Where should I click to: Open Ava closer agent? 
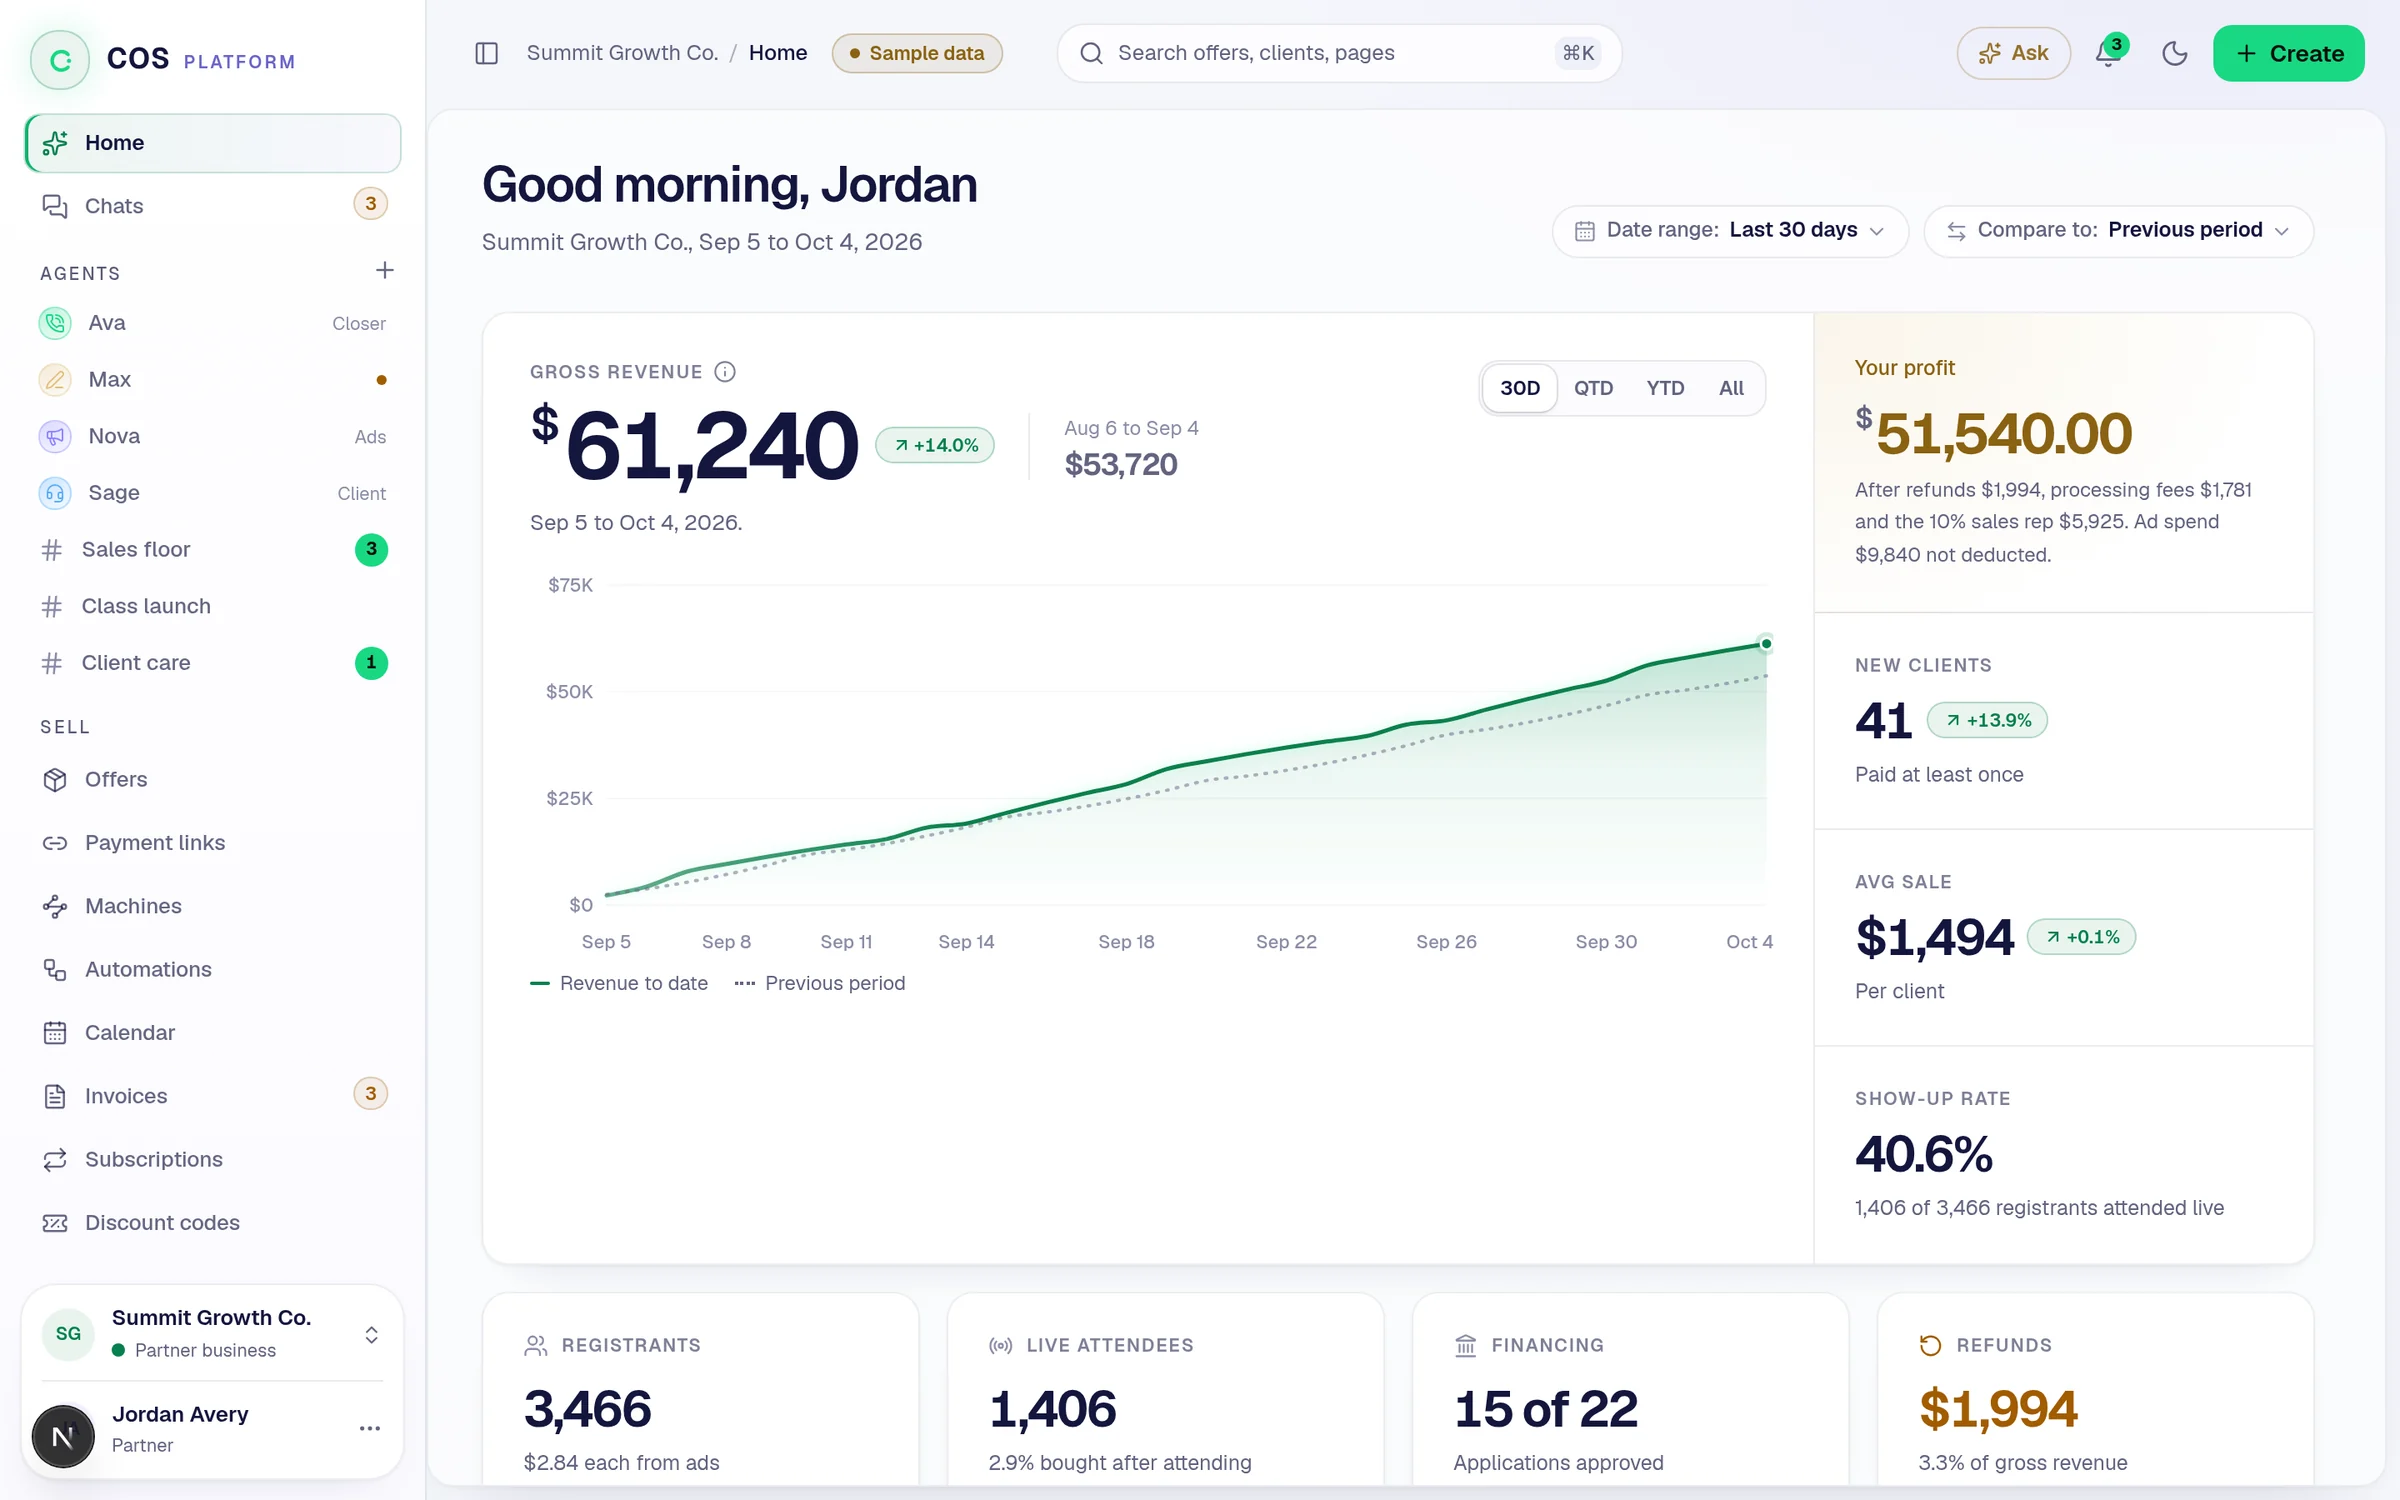(x=213, y=323)
